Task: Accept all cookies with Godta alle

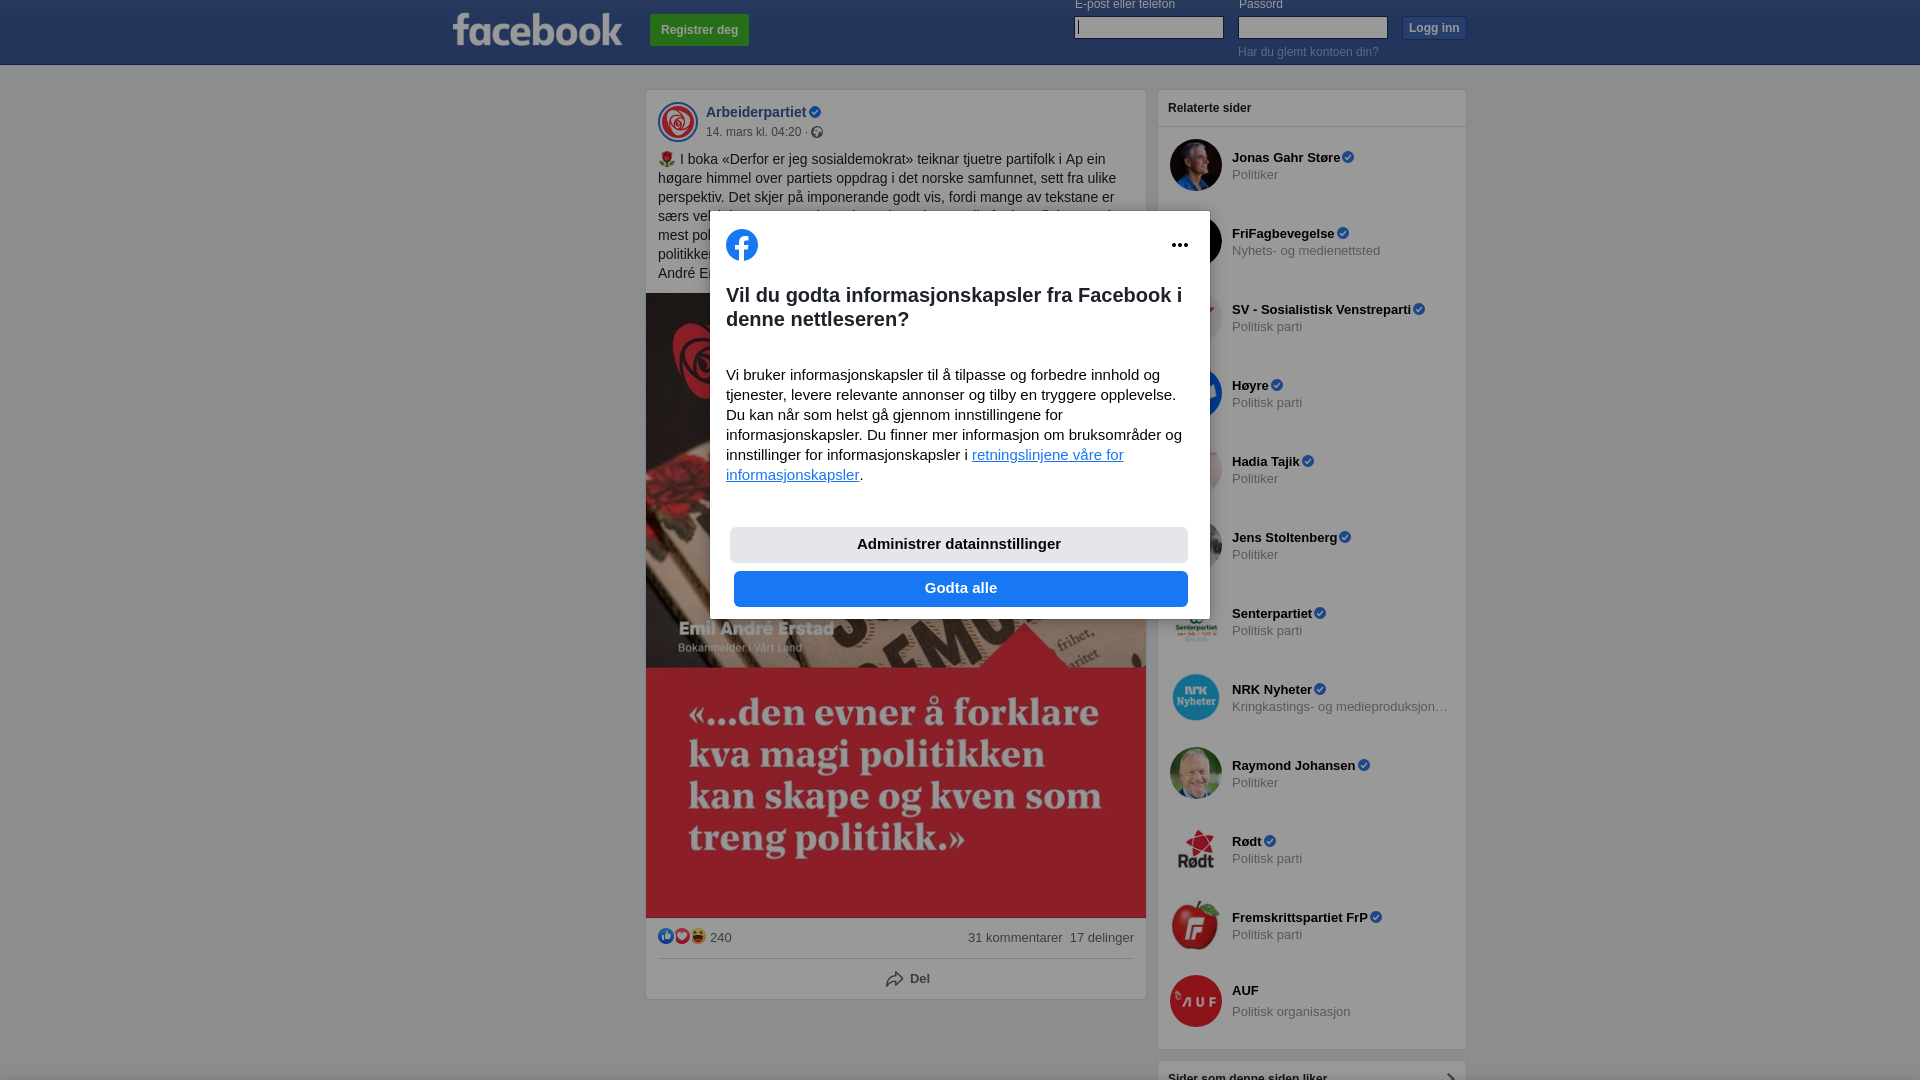Action: click(x=961, y=589)
